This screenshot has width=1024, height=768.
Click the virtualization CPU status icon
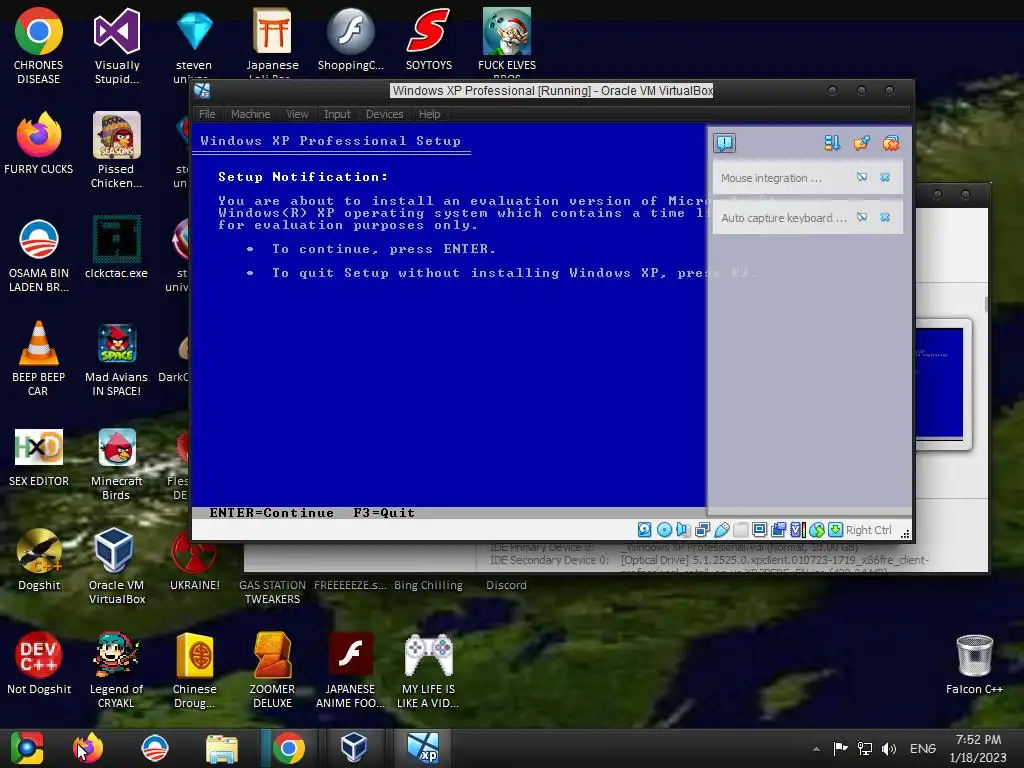[797, 530]
